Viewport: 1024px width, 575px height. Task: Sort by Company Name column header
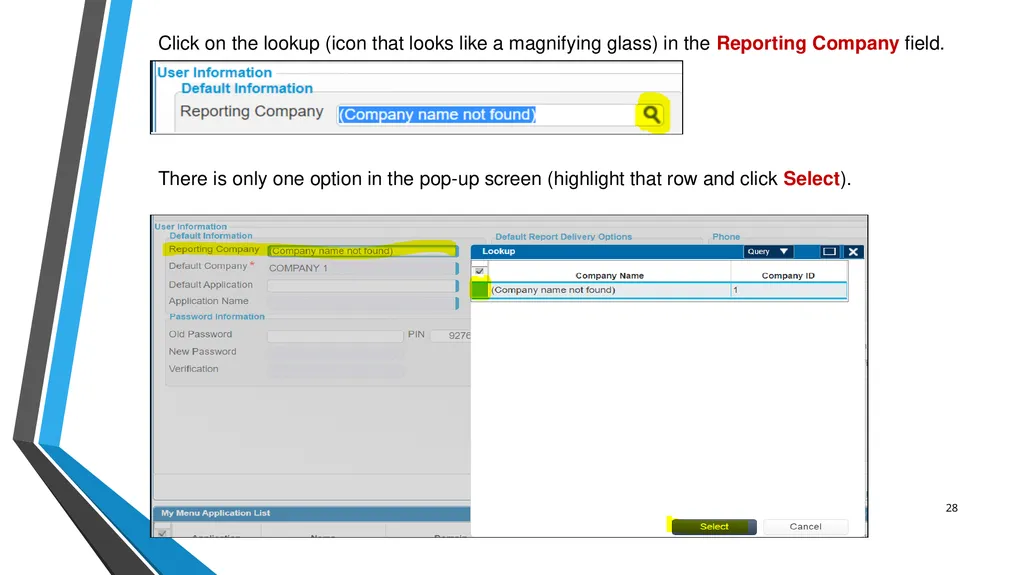click(609, 276)
